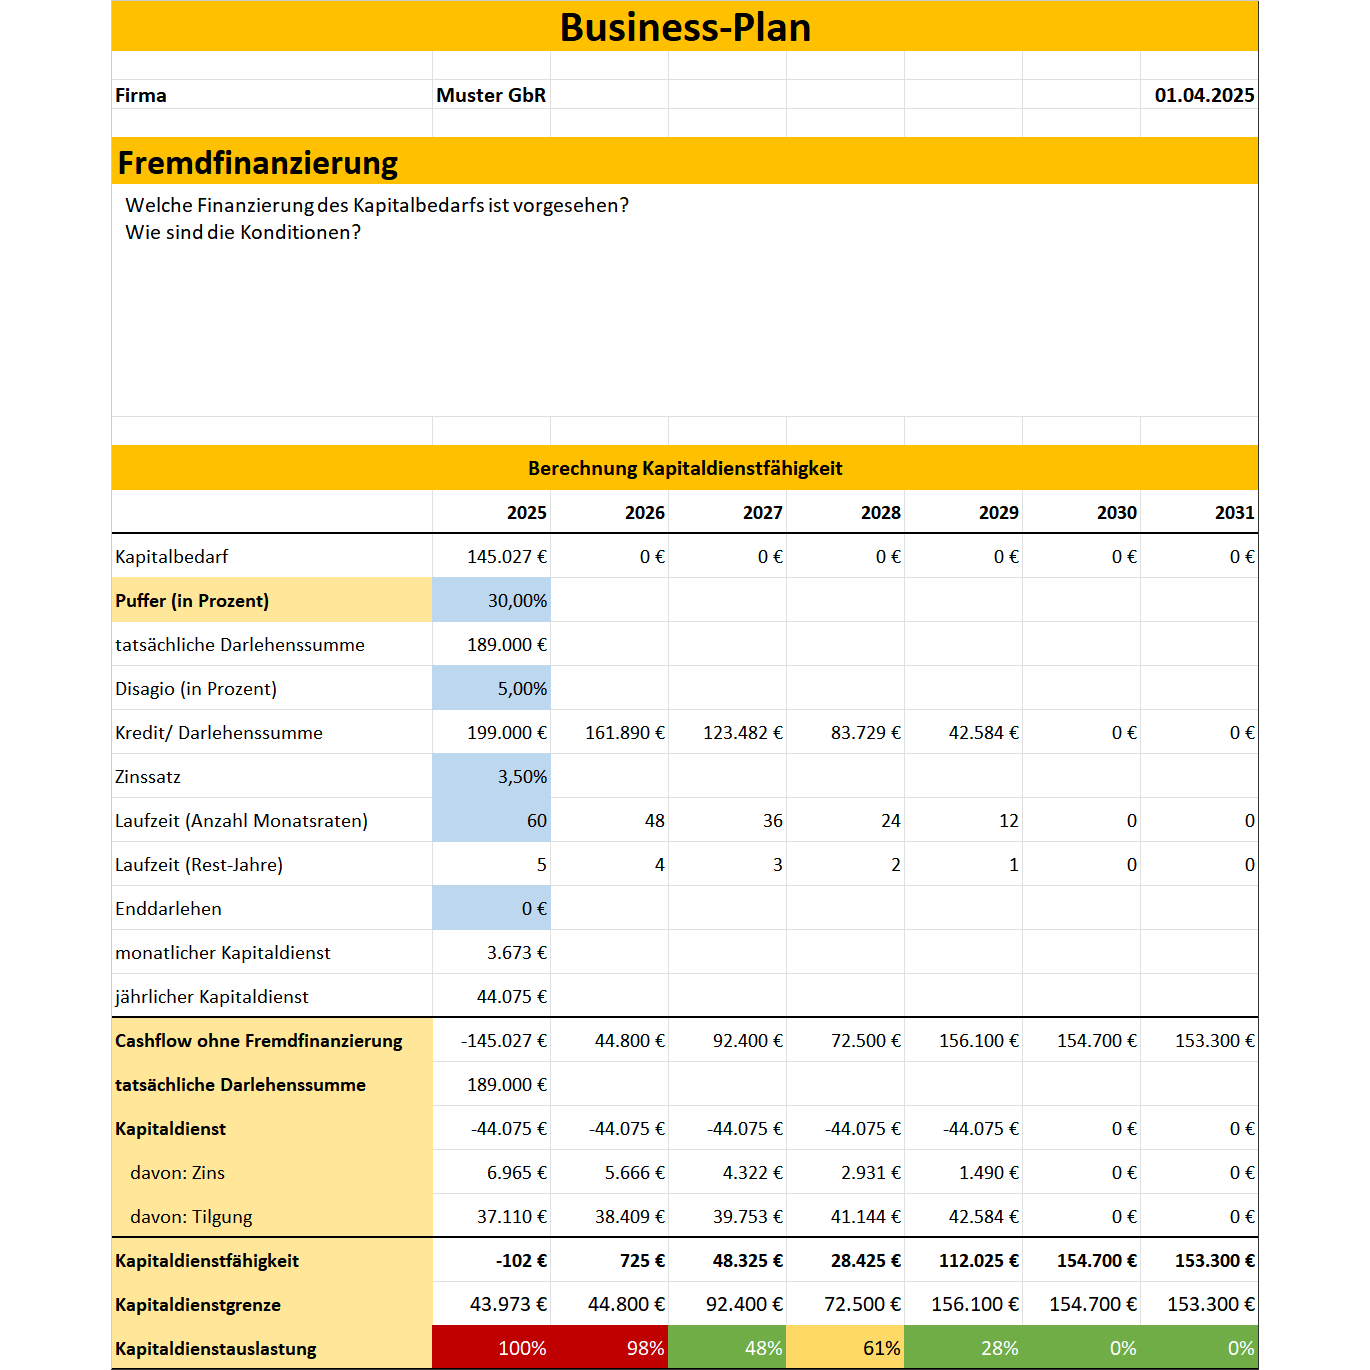Click the red 100% Kapitaldienstauslastung cell

490,1347
